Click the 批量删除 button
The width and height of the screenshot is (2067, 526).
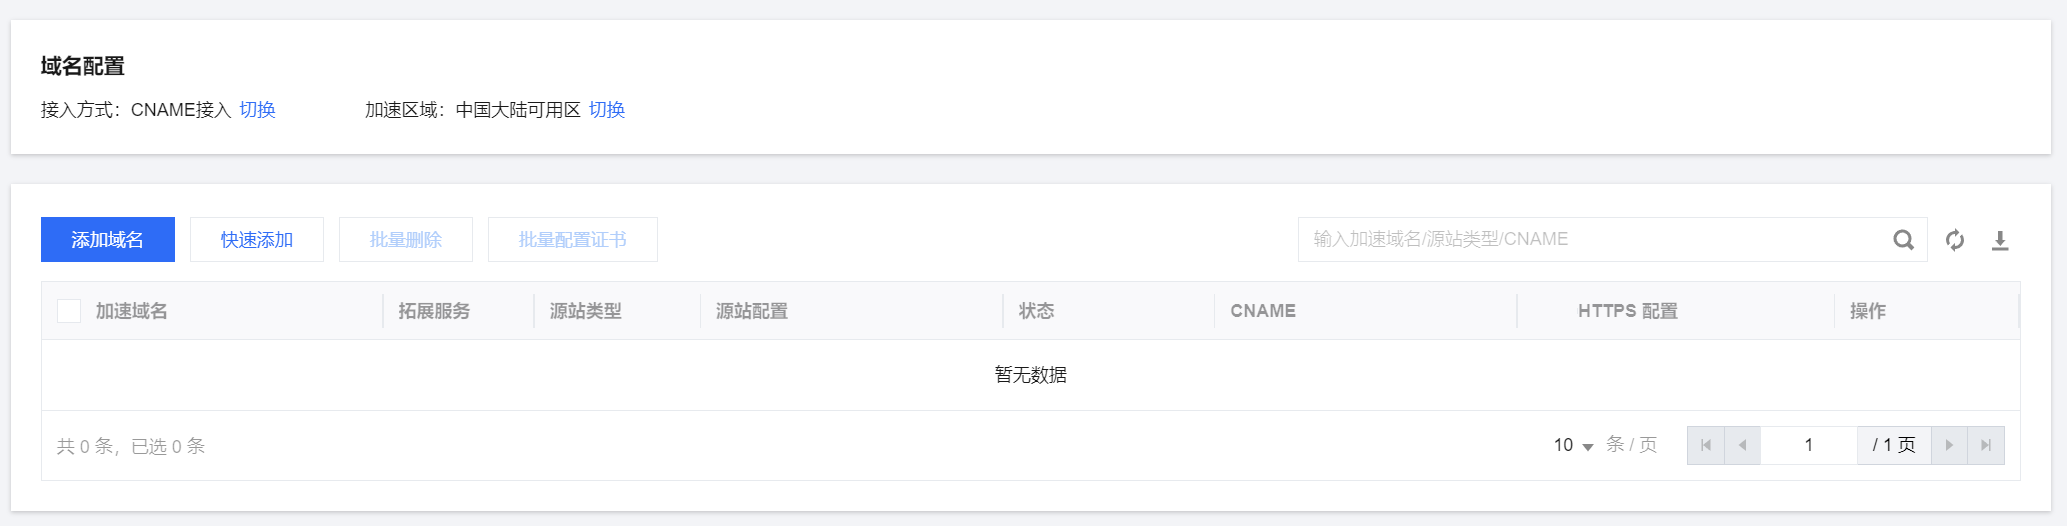(406, 240)
